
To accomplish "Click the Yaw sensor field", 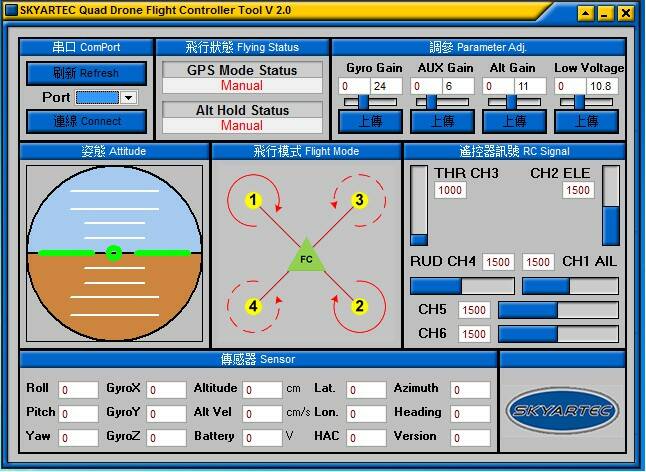I will pyautogui.click(x=78, y=438).
